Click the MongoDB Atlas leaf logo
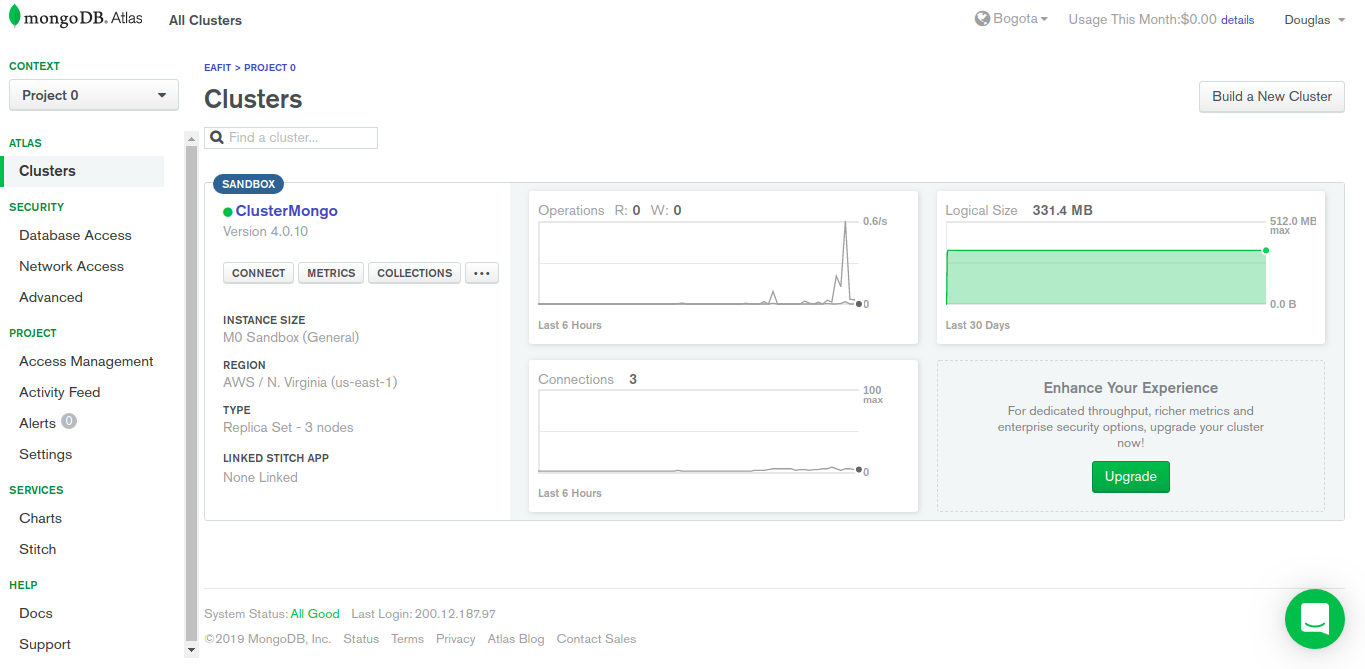 (15, 16)
